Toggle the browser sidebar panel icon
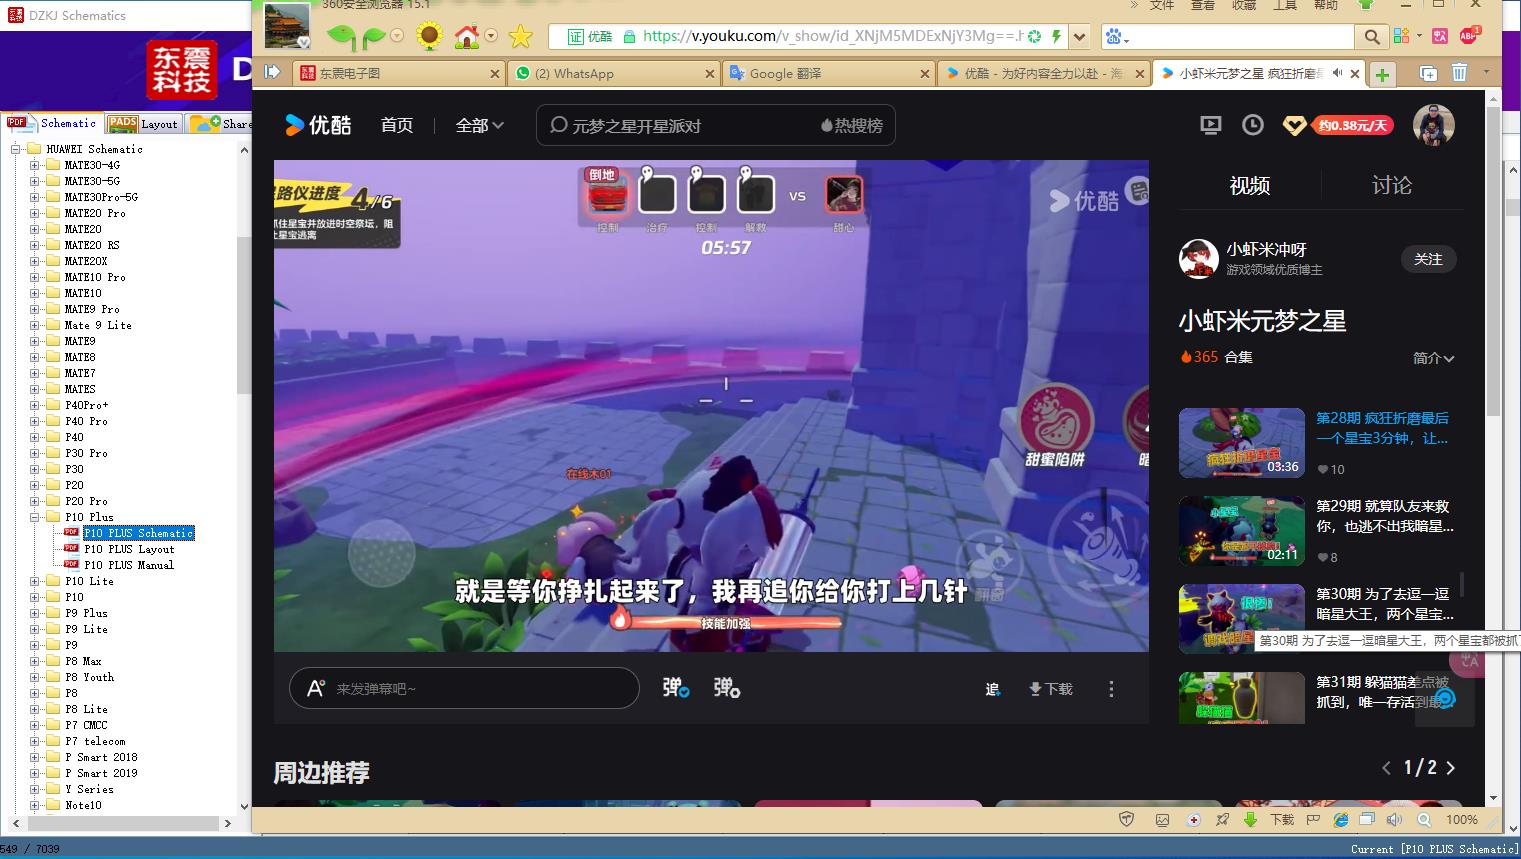This screenshot has width=1521, height=859. [x=272, y=72]
